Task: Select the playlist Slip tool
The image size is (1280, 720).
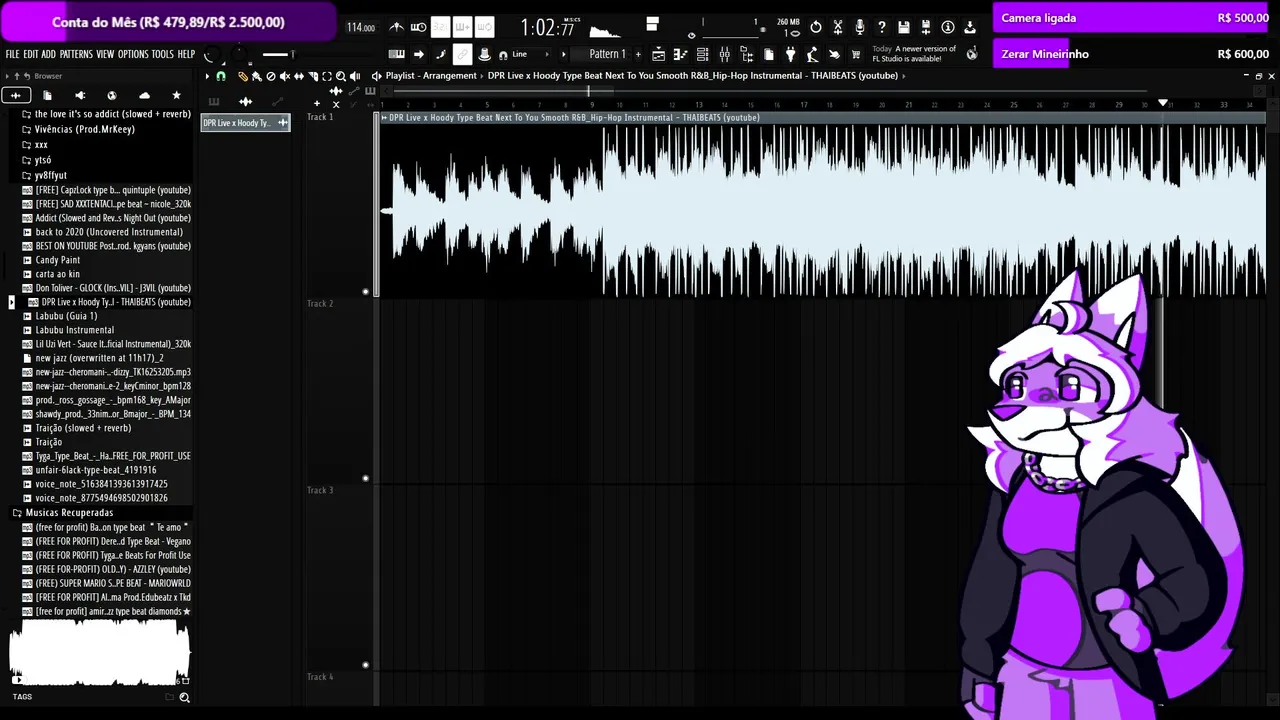Action: (x=298, y=76)
